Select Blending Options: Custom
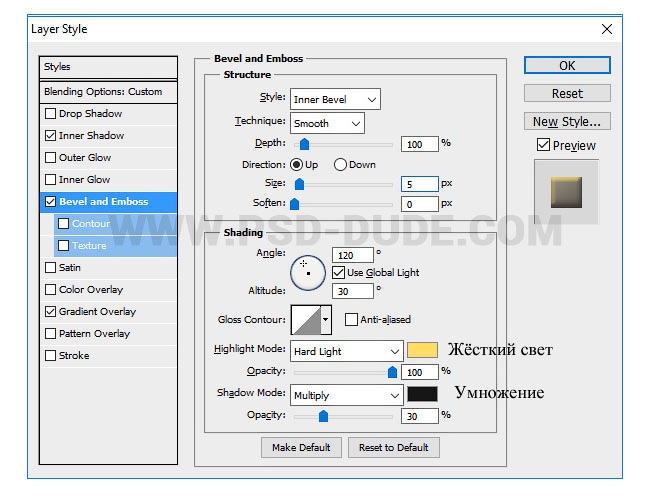The height and width of the screenshot is (496, 650). (108, 92)
